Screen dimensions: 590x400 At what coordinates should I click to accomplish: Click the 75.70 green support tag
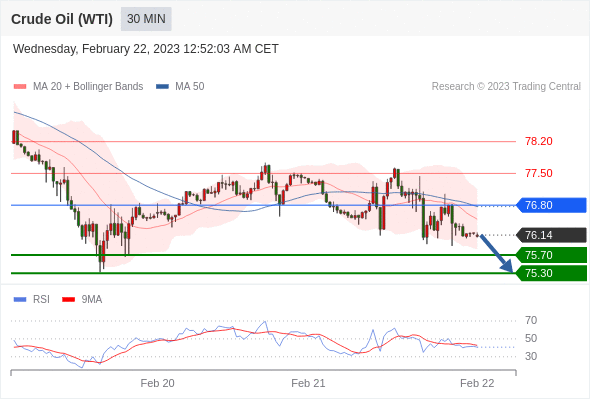pos(552,255)
